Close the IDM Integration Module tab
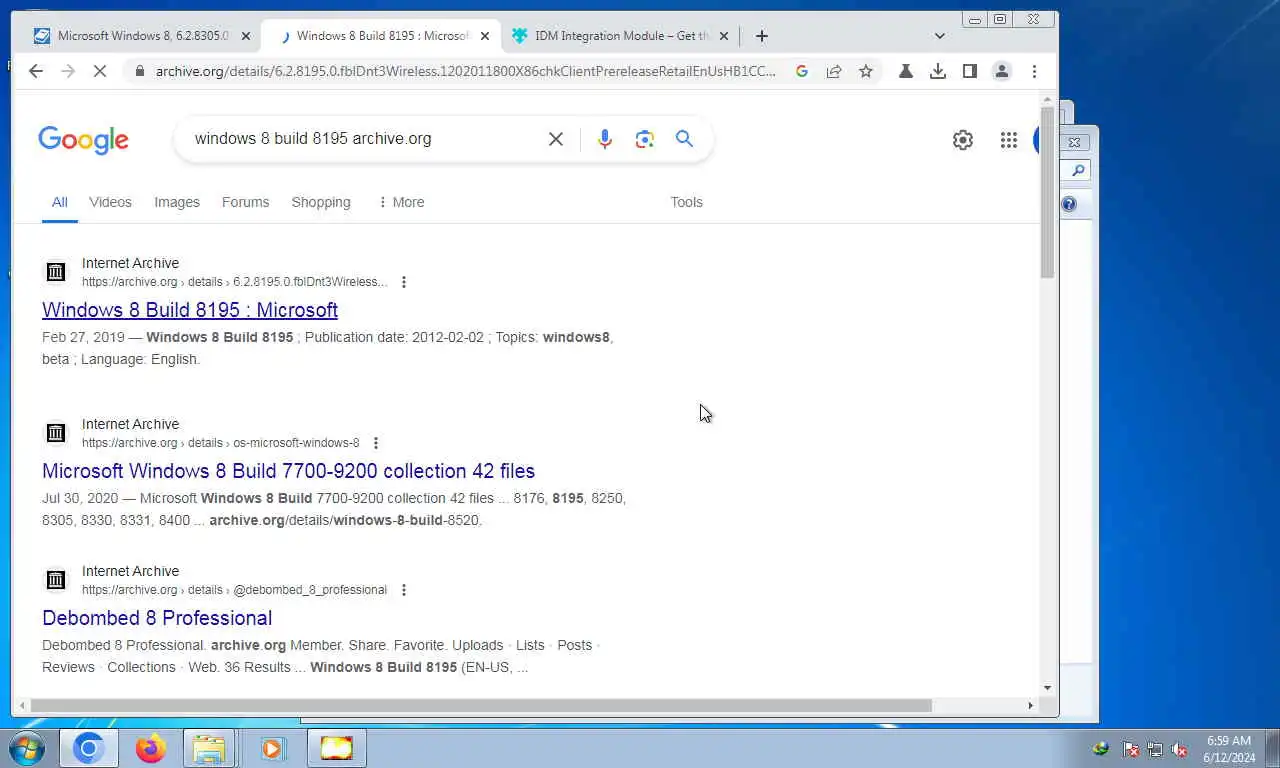Image resolution: width=1280 pixels, height=768 pixels. click(724, 36)
